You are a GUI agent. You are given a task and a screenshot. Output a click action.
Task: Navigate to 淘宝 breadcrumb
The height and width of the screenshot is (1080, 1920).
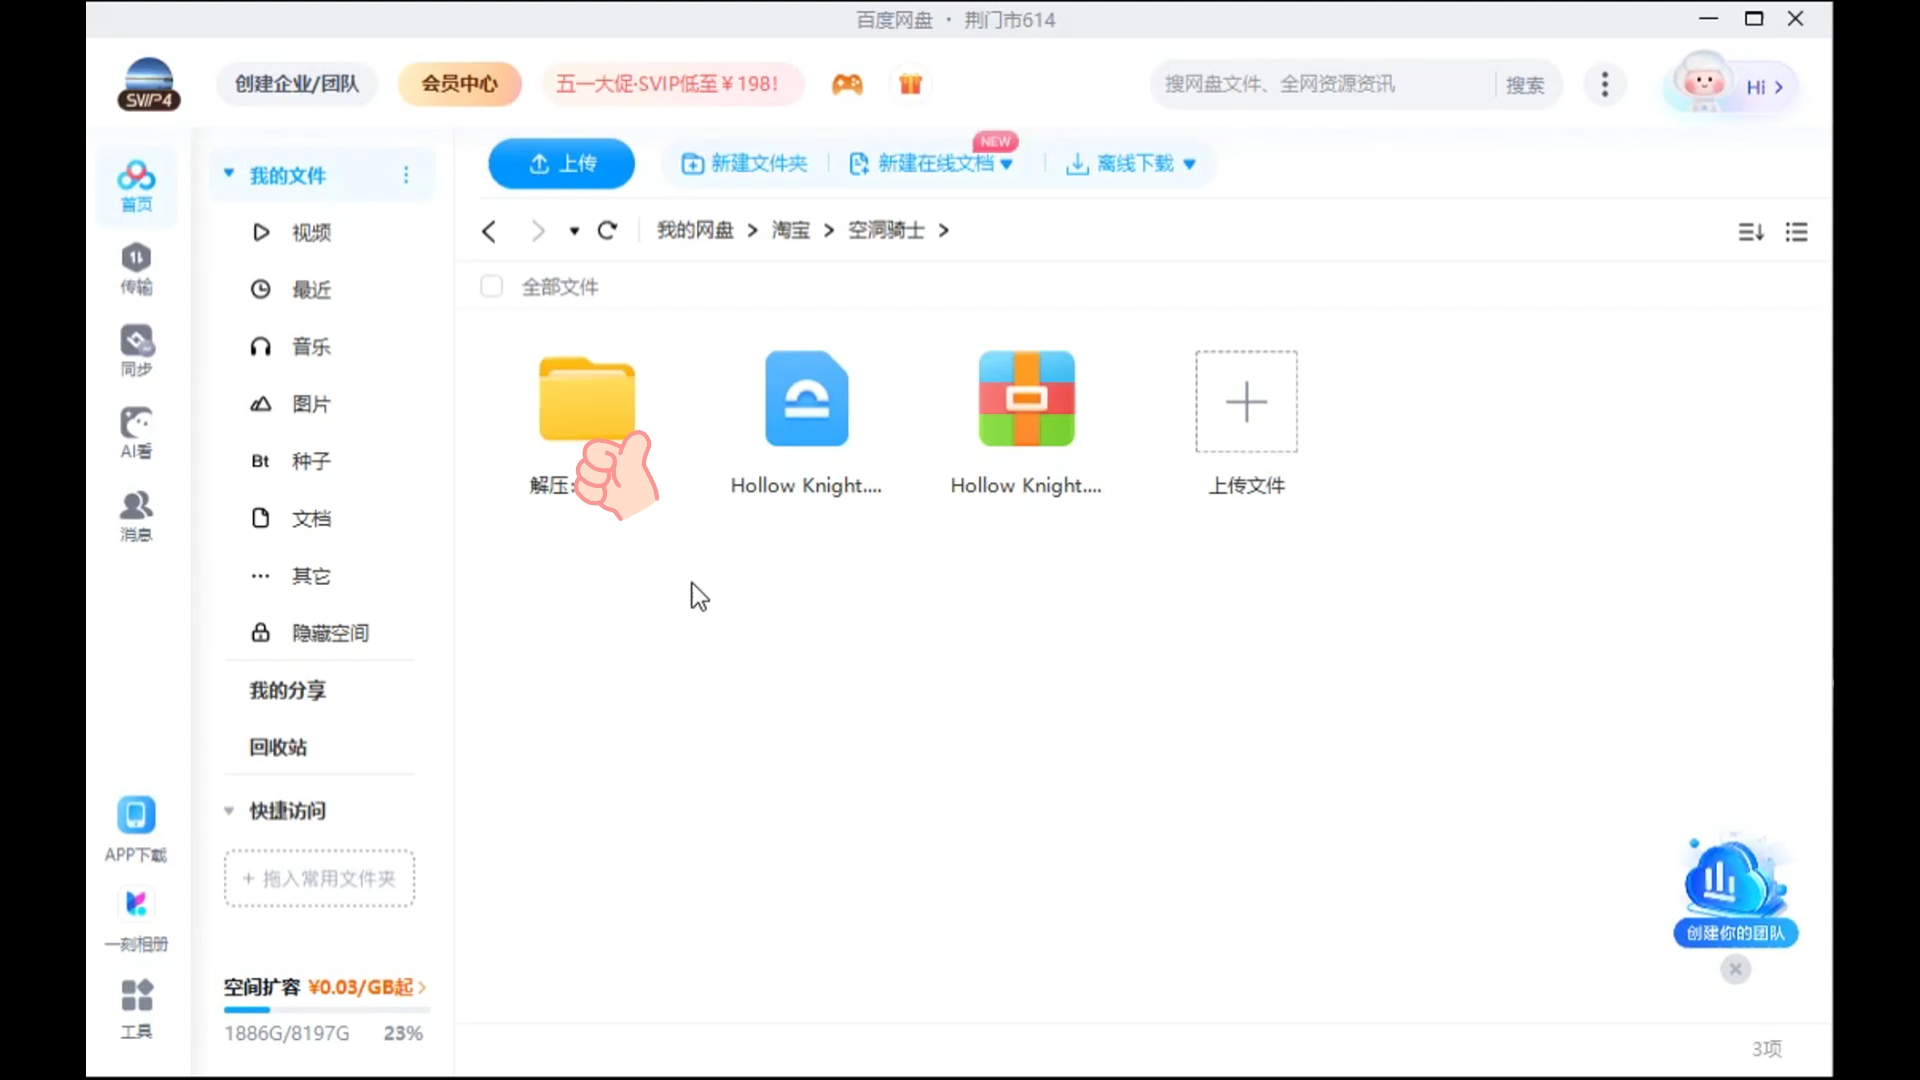point(791,231)
